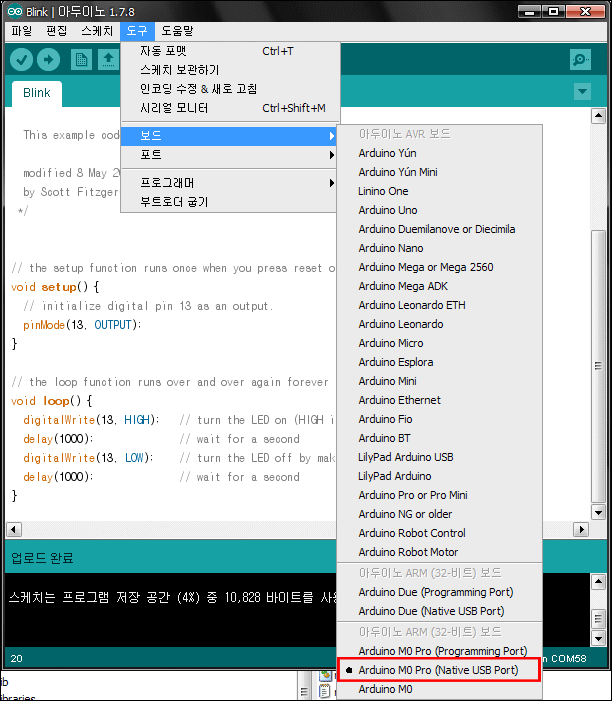
Task: Expand the 포트 submenu
Action: [x=229, y=155]
